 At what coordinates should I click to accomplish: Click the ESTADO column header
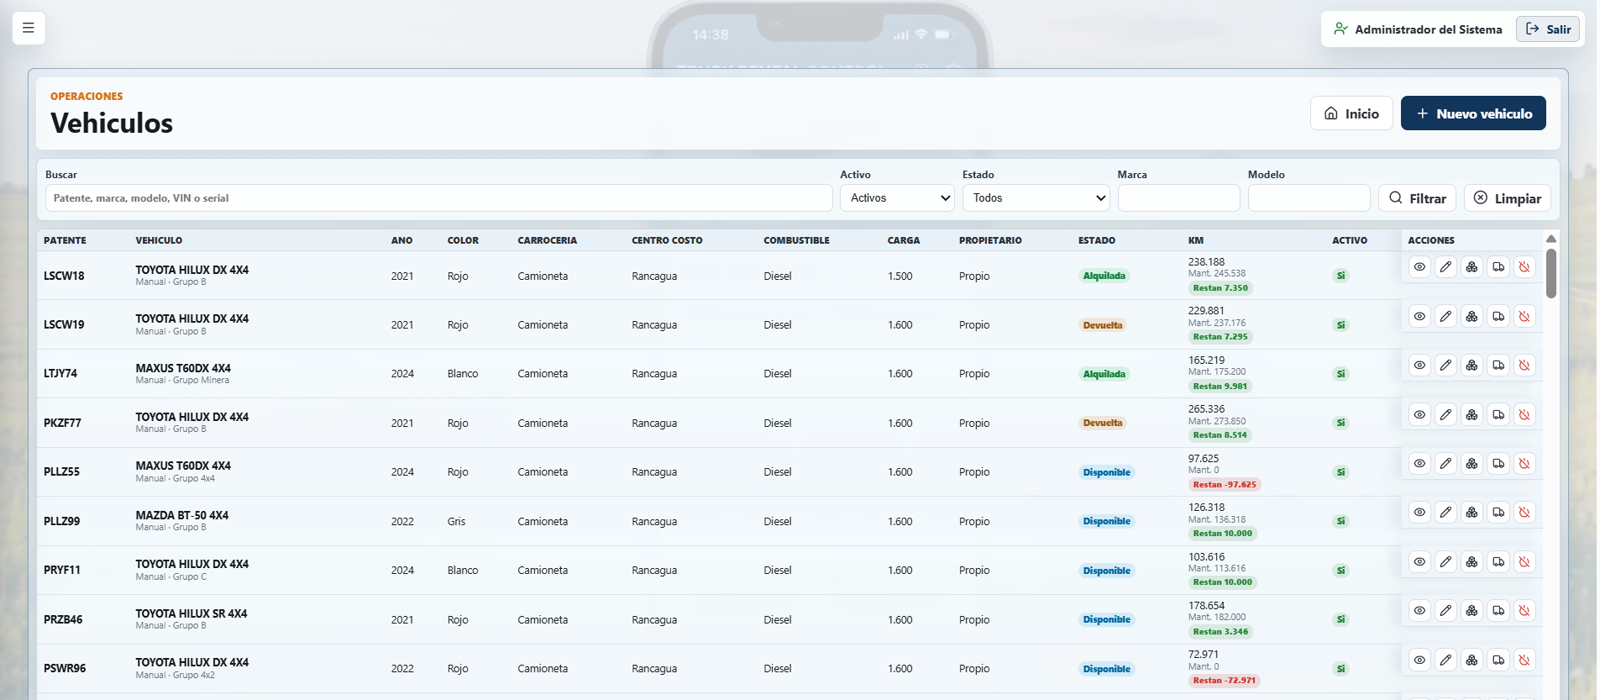pos(1097,240)
